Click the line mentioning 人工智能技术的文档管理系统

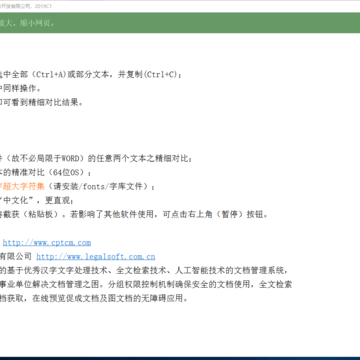145,270
